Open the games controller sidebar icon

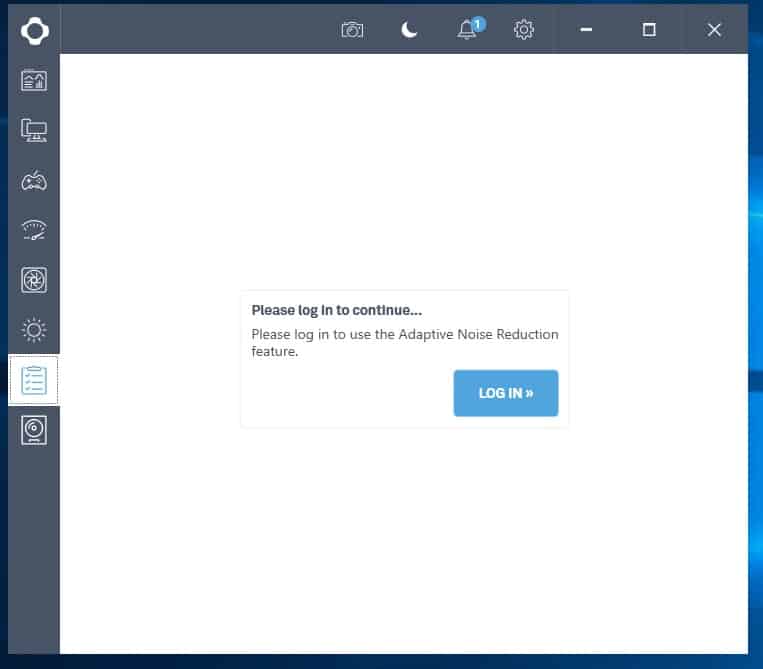click(34, 181)
